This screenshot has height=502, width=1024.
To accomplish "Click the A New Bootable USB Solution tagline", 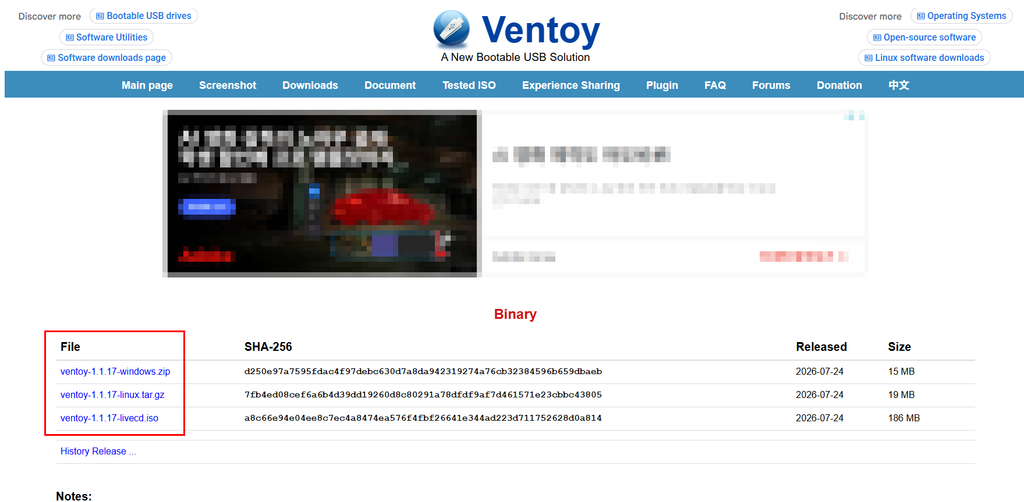I will [515, 57].
